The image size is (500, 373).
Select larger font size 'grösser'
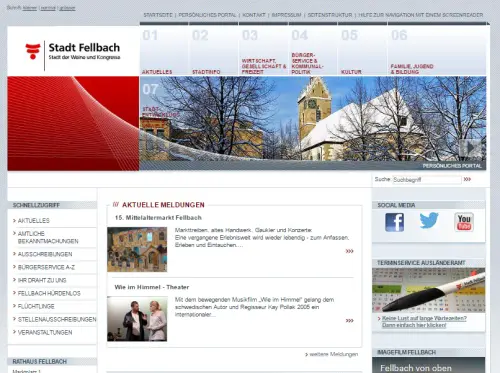[x=67, y=8]
